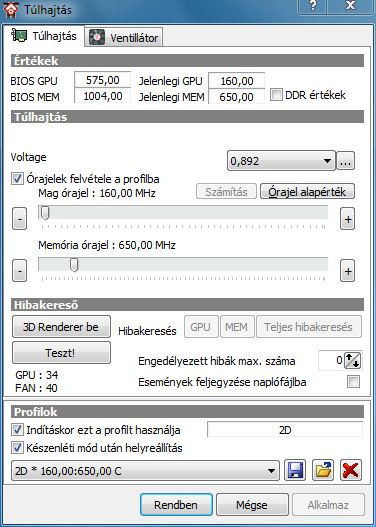The width and height of the screenshot is (376, 527).
Task: Decrease core clock with minus button
Action: [x=19, y=219]
